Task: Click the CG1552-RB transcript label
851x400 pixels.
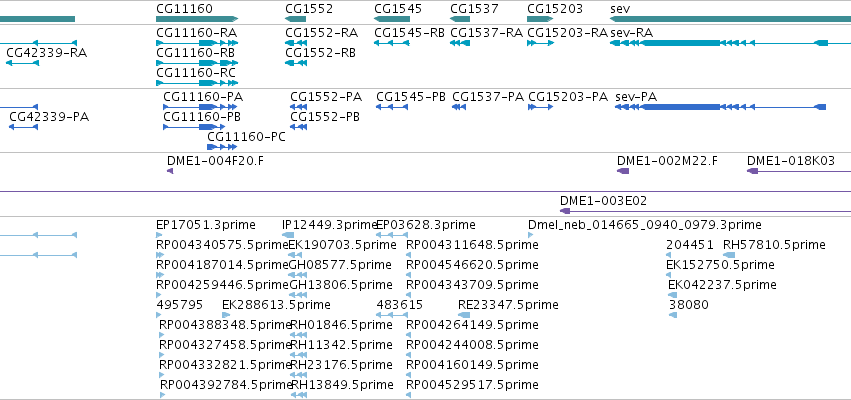Action: click(321, 53)
